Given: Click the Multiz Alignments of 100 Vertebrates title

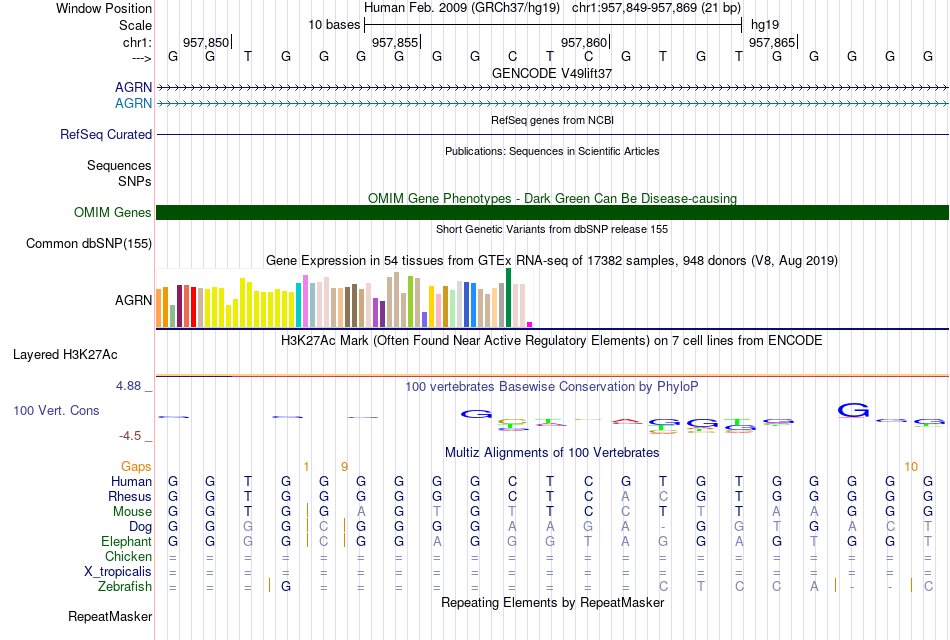Looking at the screenshot, I should (552, 453).
